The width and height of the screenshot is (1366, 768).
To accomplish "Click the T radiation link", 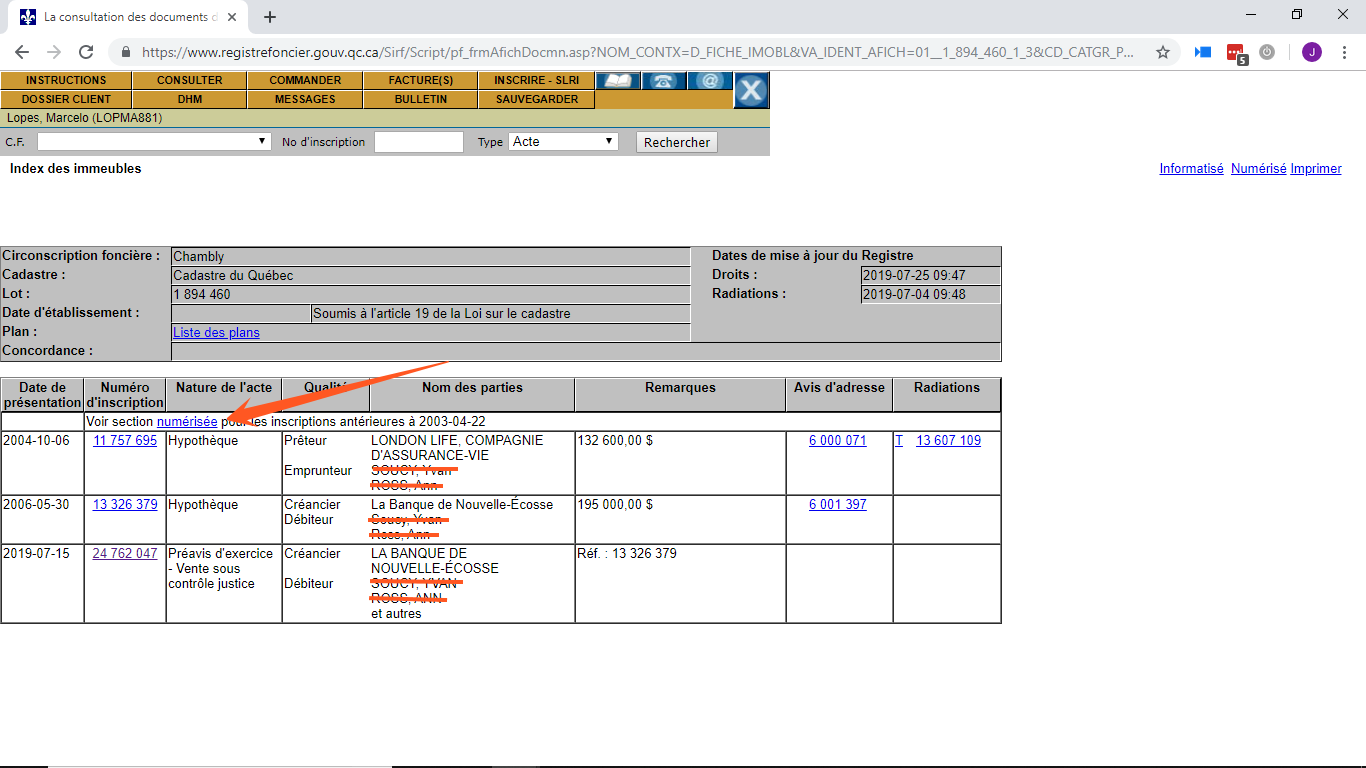I will point(899,441).
